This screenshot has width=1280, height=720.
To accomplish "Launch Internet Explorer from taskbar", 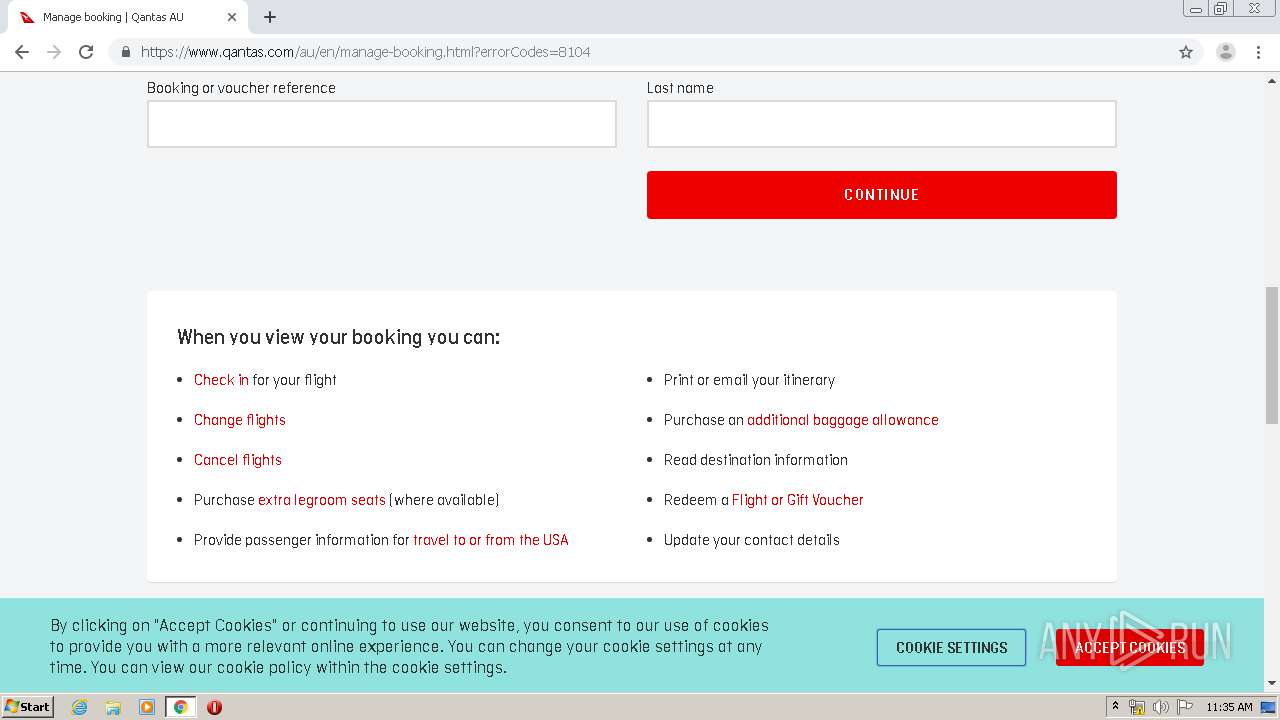I will point(80,707).
